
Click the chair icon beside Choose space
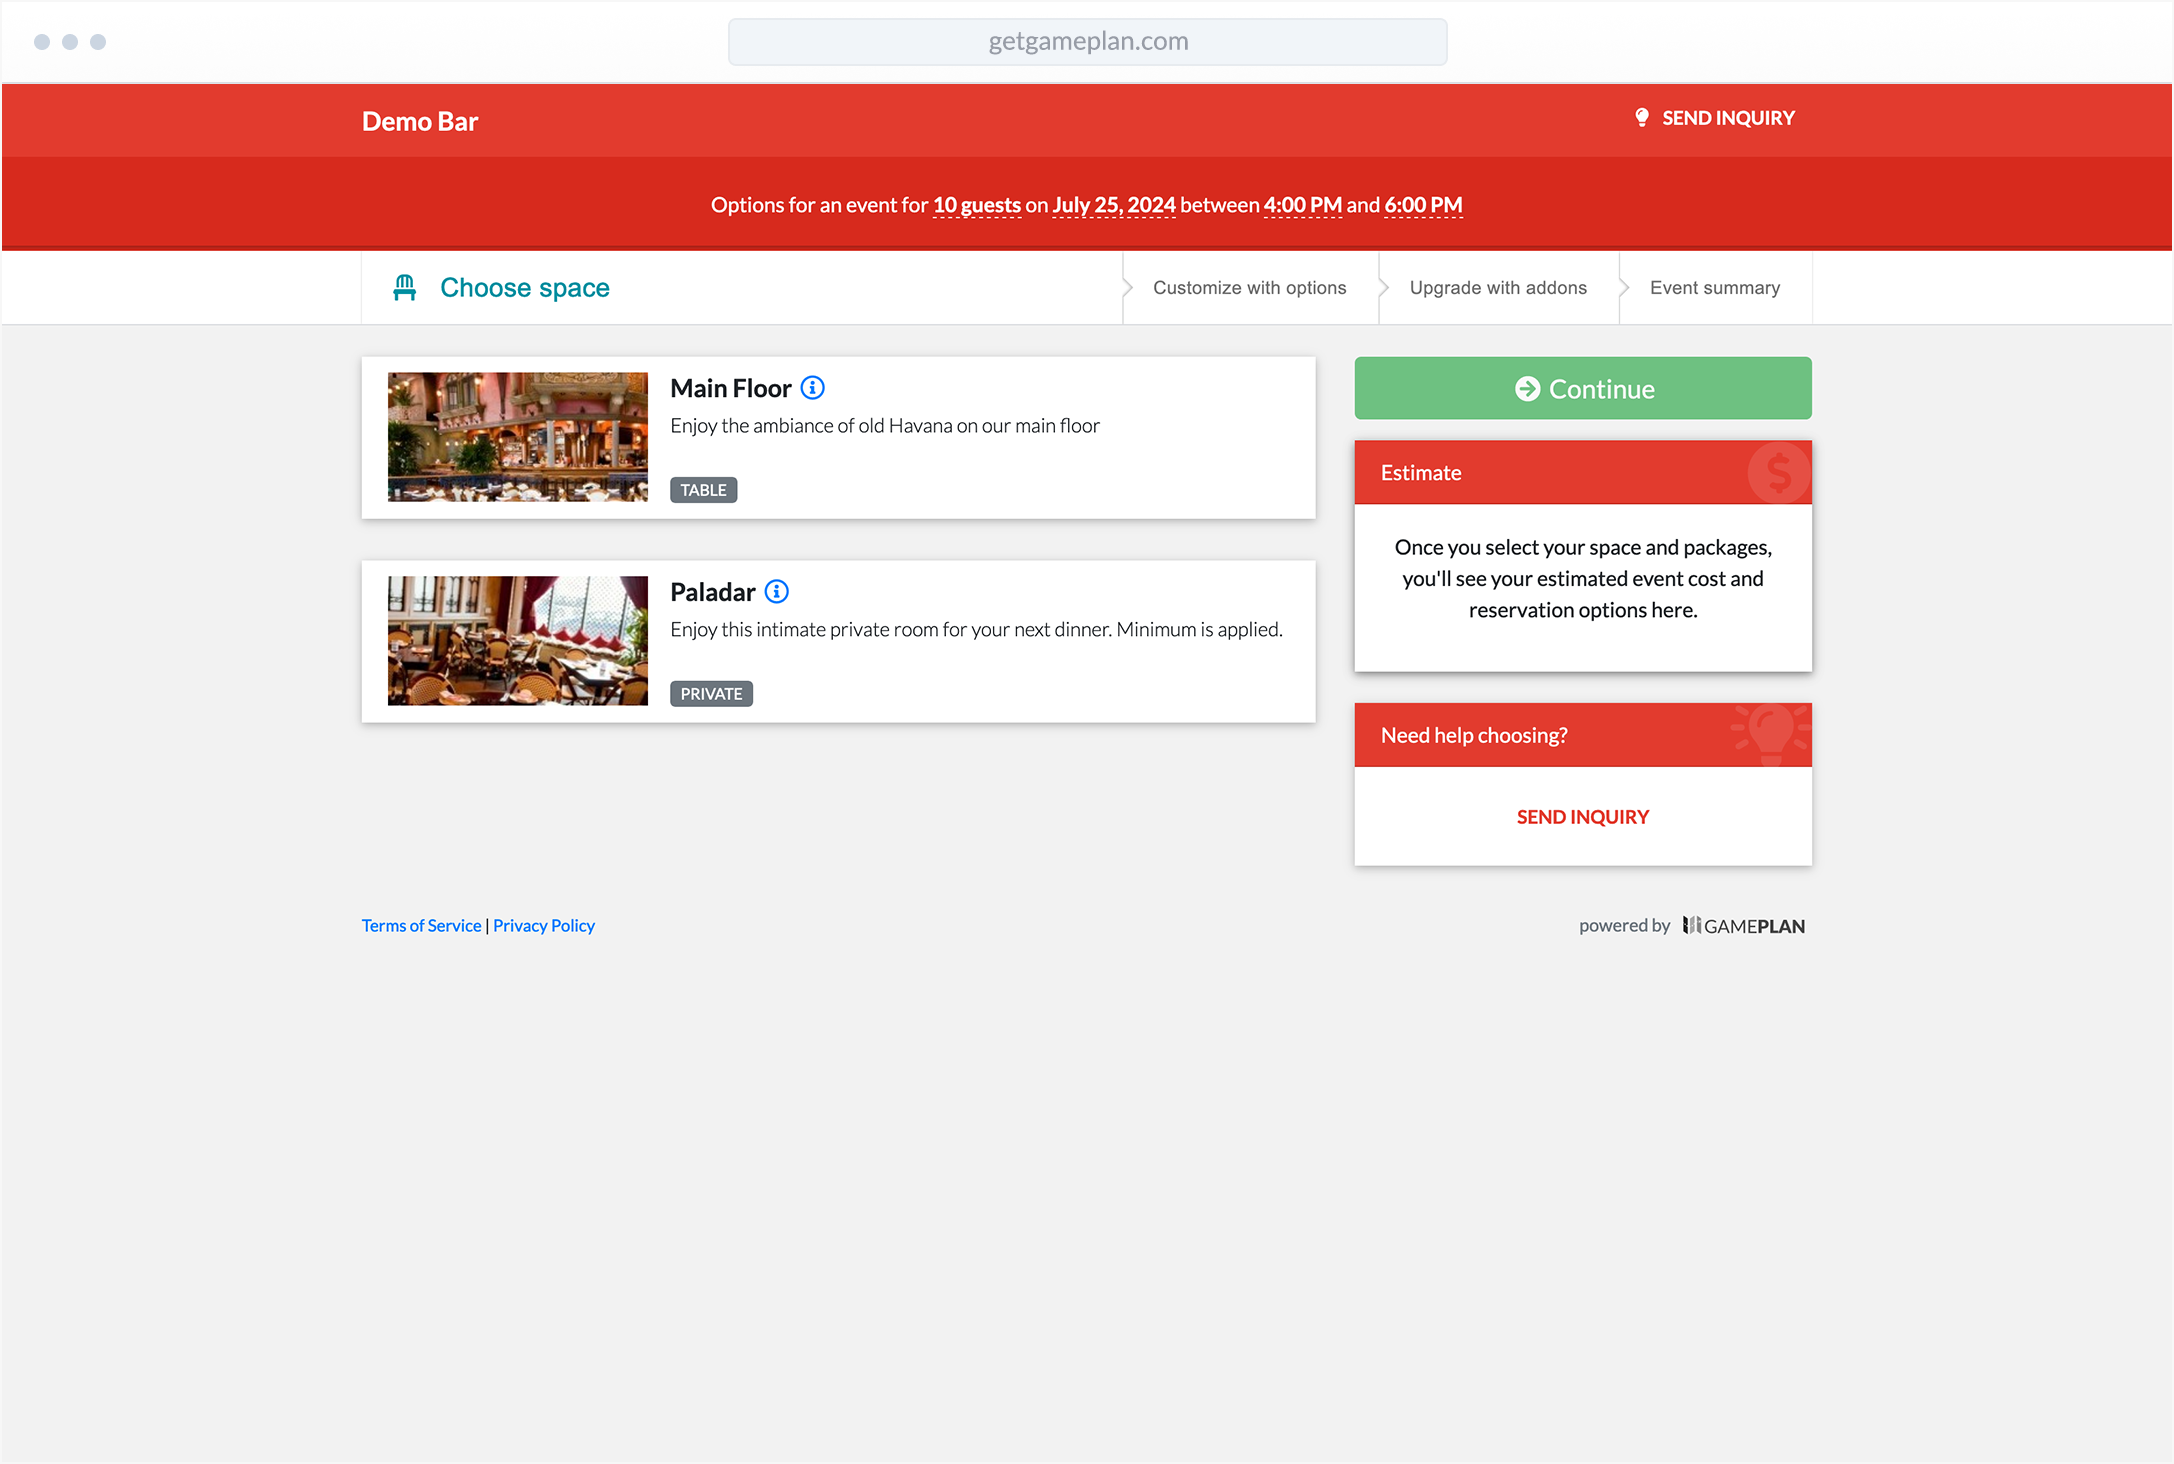tap(404, 288)
